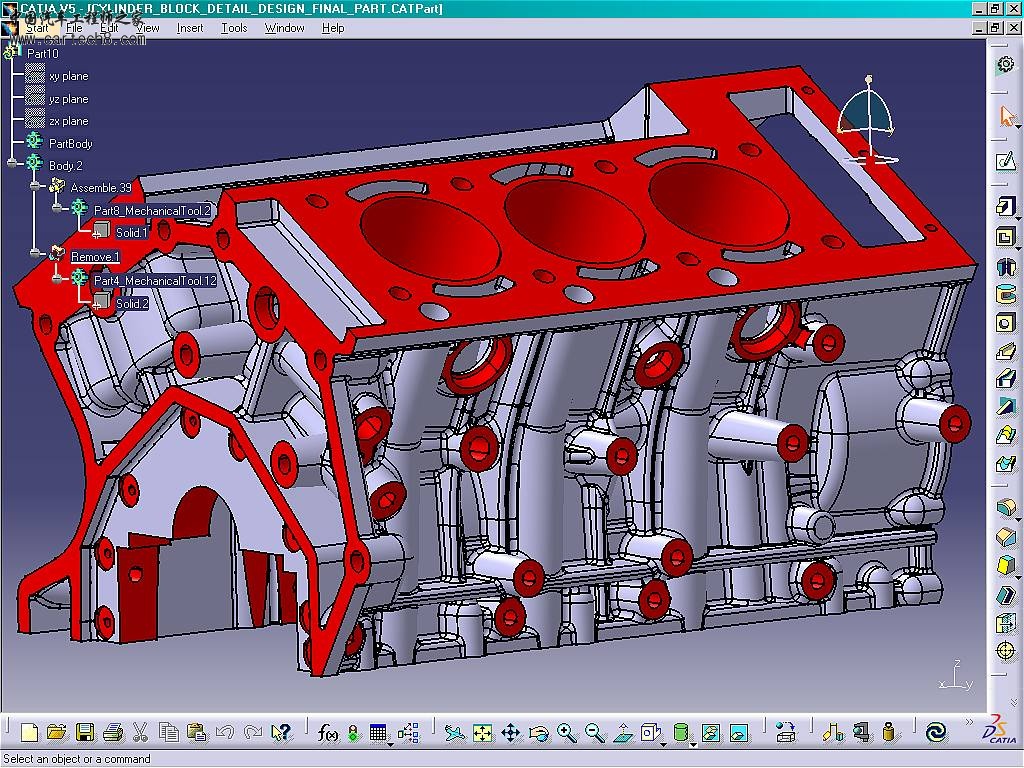Apply the Chamfer tool

coord(1006,536)
